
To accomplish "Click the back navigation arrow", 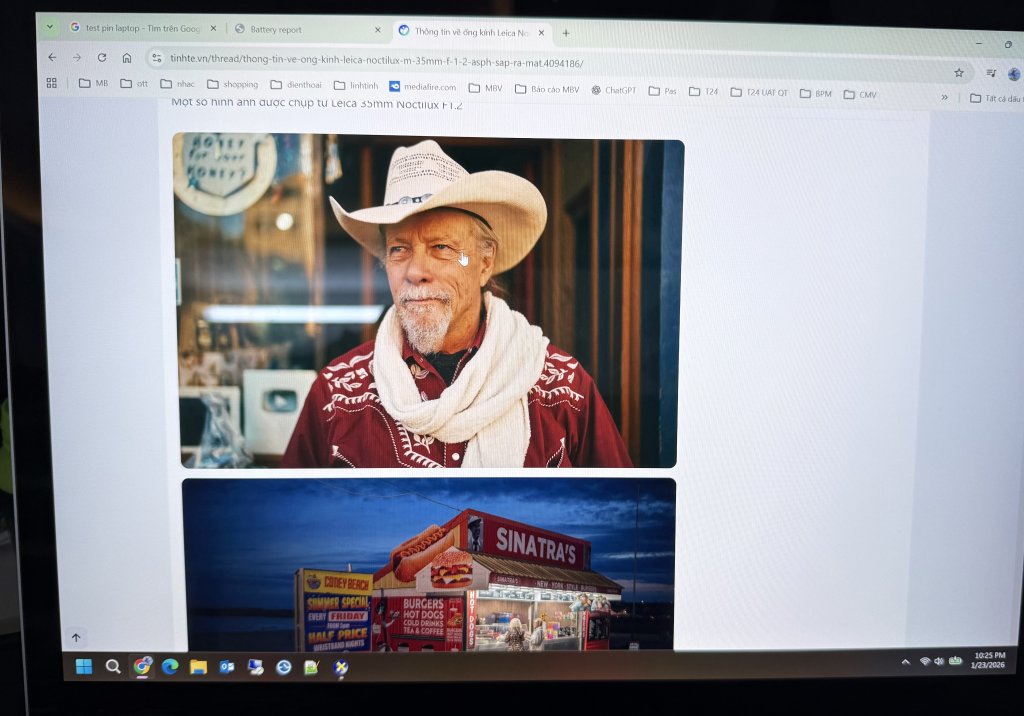I will point(52,57).
